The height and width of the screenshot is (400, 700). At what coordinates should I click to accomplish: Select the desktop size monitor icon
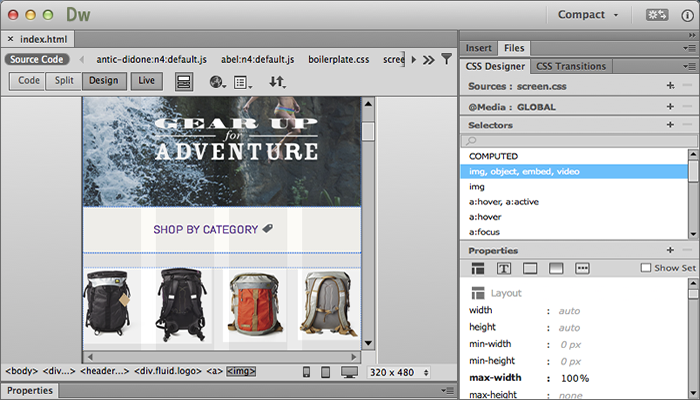click(x=349, y=372)
